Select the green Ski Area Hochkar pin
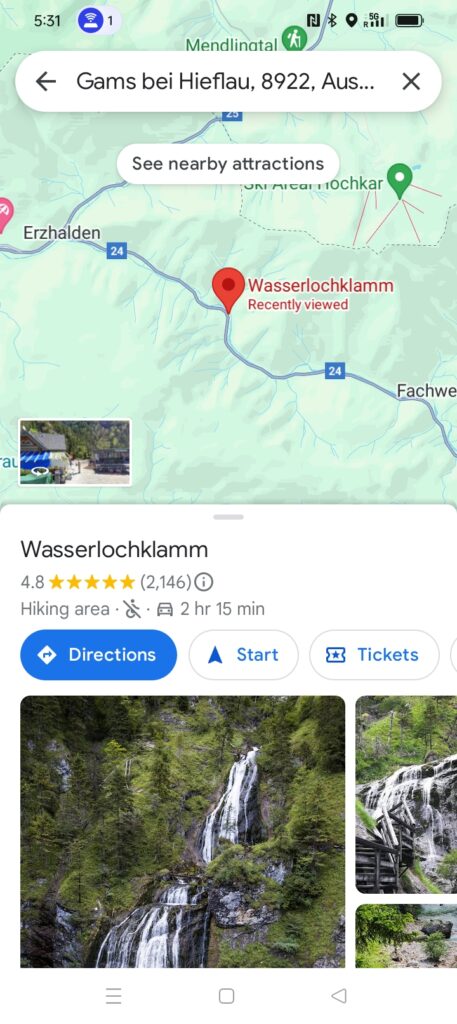 pyautogui.click(x=400, y=182)
